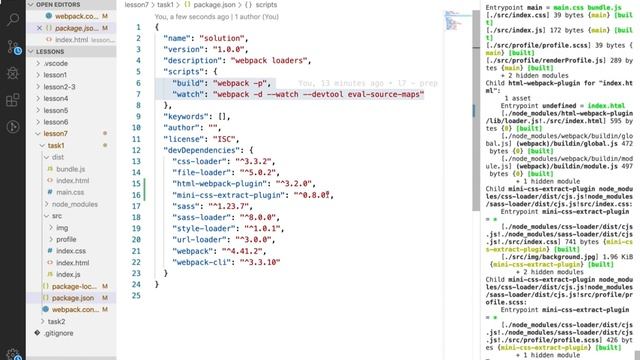Click the editor vertical scrollbar
The image size is (640, 360).
click(x=476, y=110)
